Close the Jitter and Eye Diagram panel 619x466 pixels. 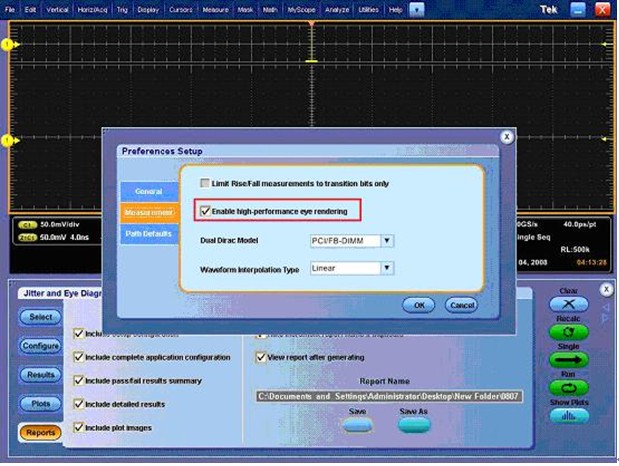click(x=605, y=289)
